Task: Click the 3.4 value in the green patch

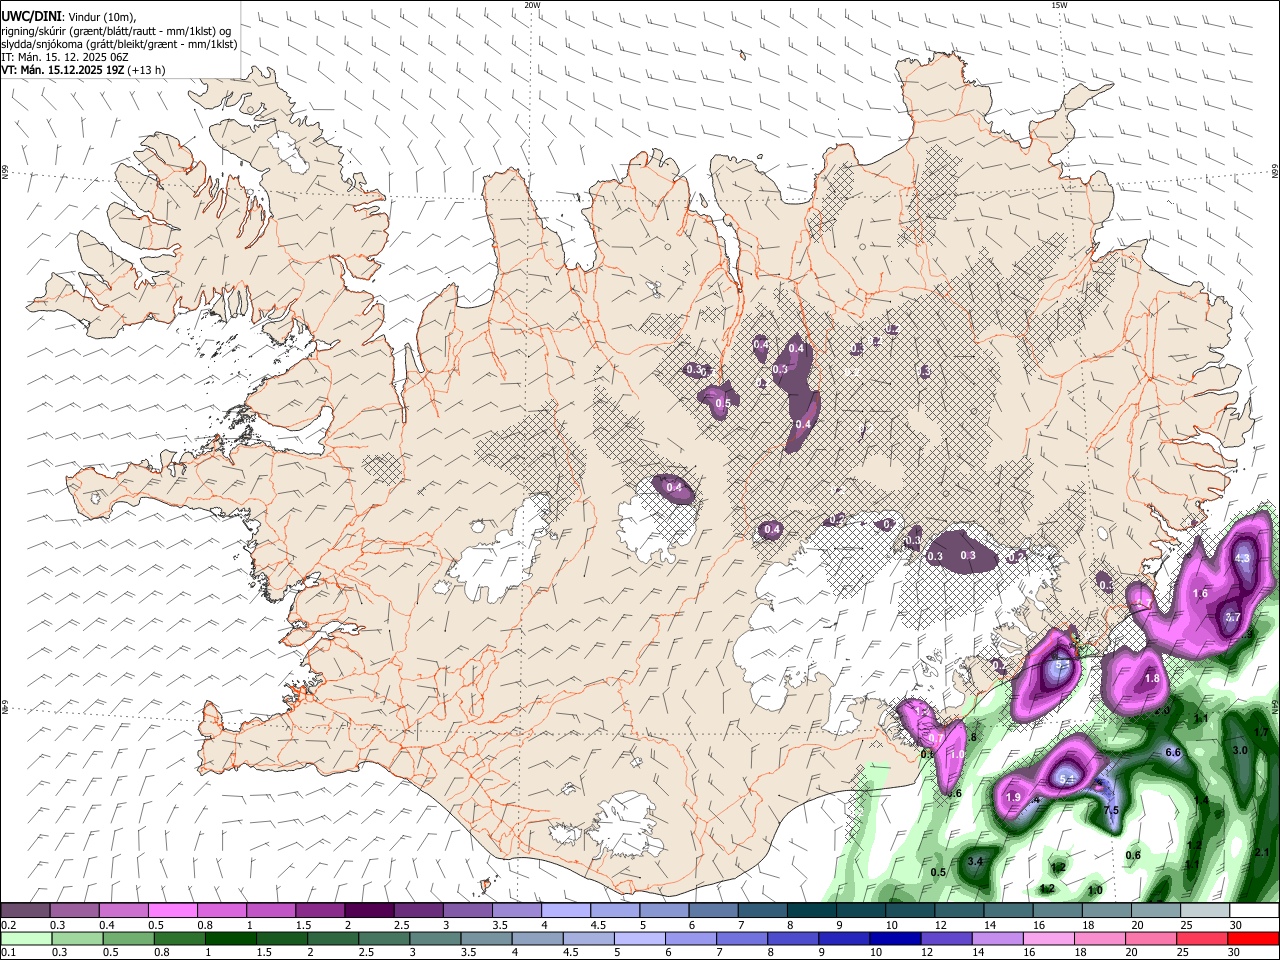Action: tap(976, 861)
